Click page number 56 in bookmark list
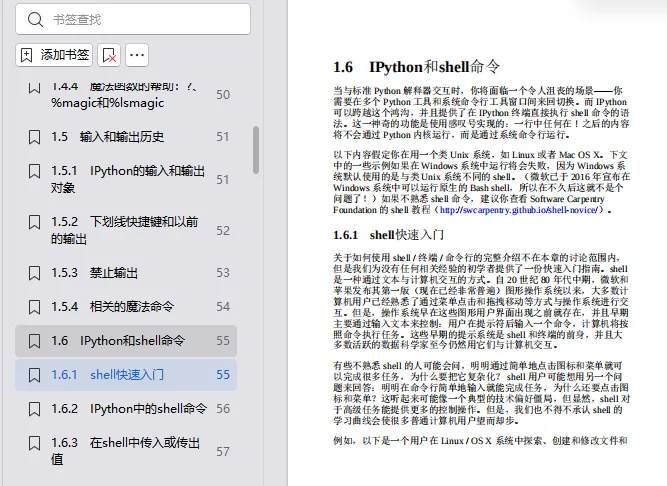The height and width of the screenshot is (486, 667). [223, 409]
